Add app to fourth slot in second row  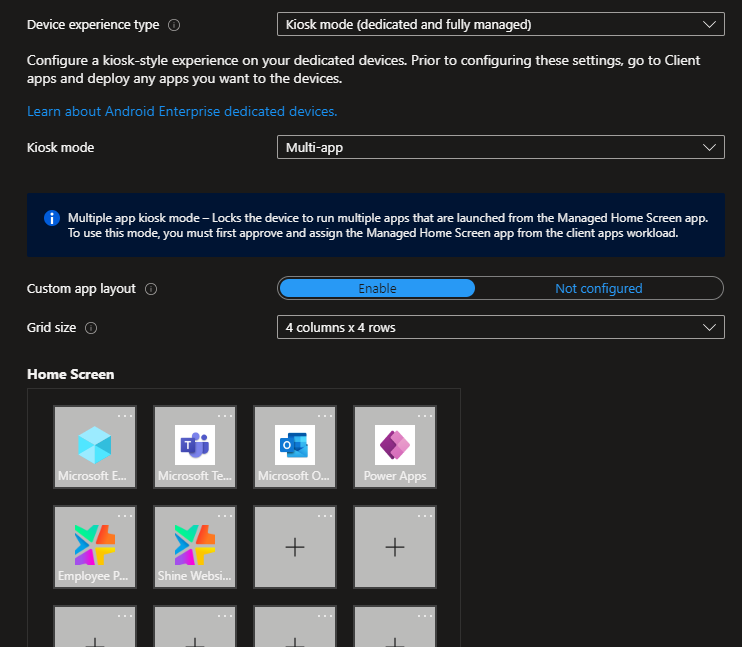pyautogui.click(x=395, y=547)
